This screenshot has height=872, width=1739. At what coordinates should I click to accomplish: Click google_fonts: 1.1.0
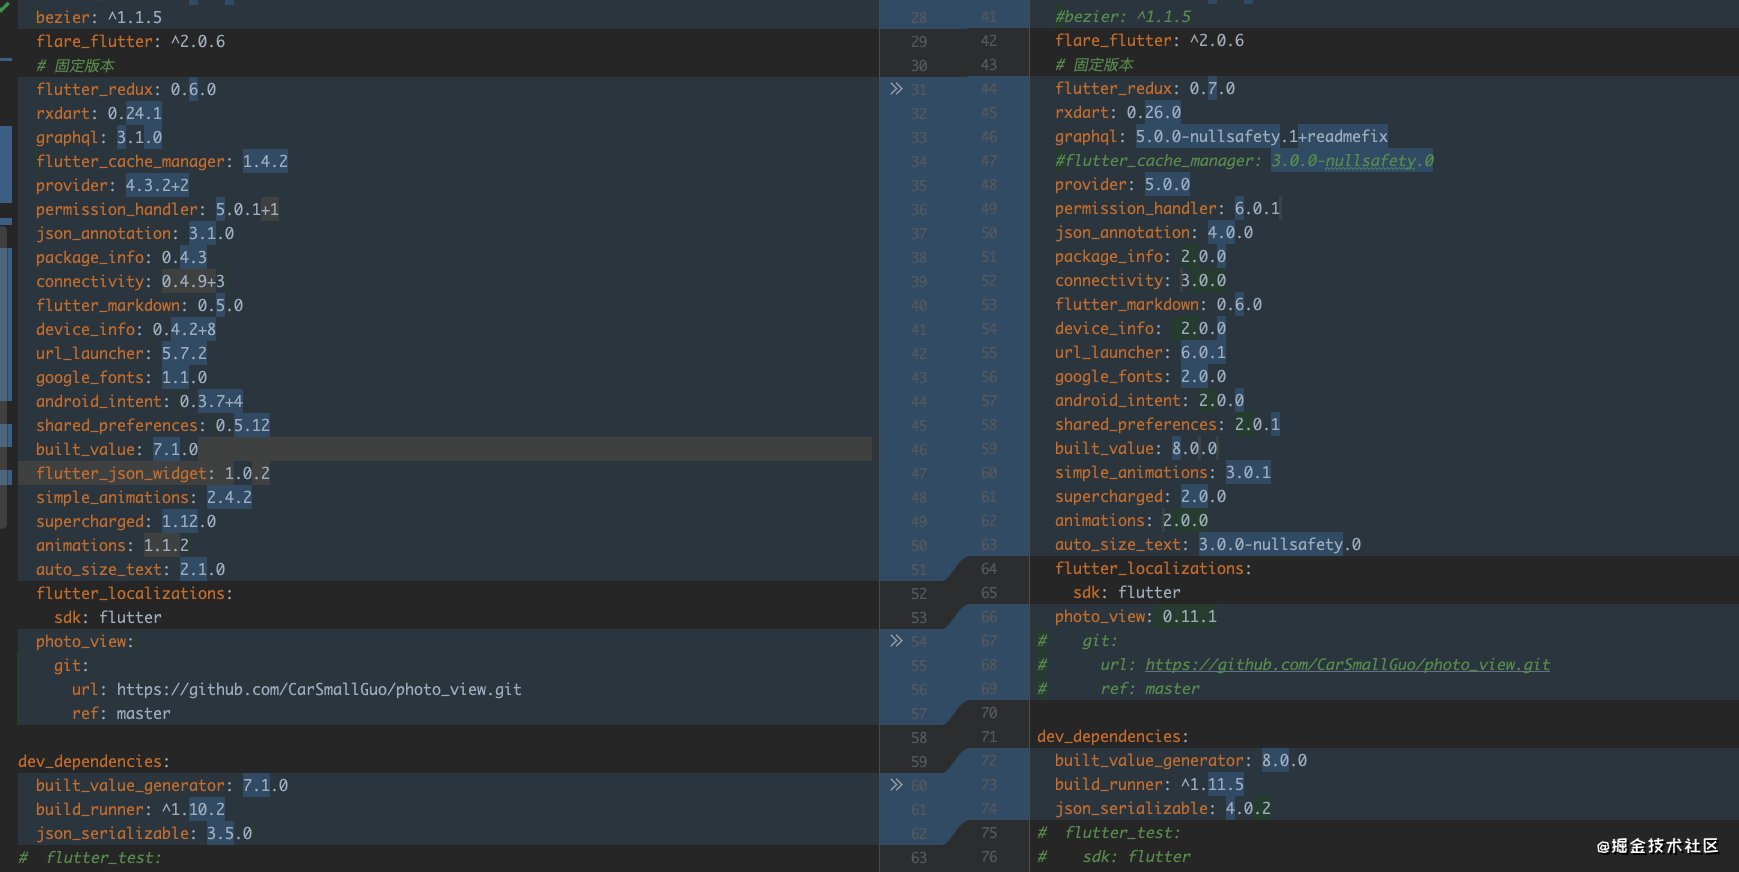[x=121, y=377]
